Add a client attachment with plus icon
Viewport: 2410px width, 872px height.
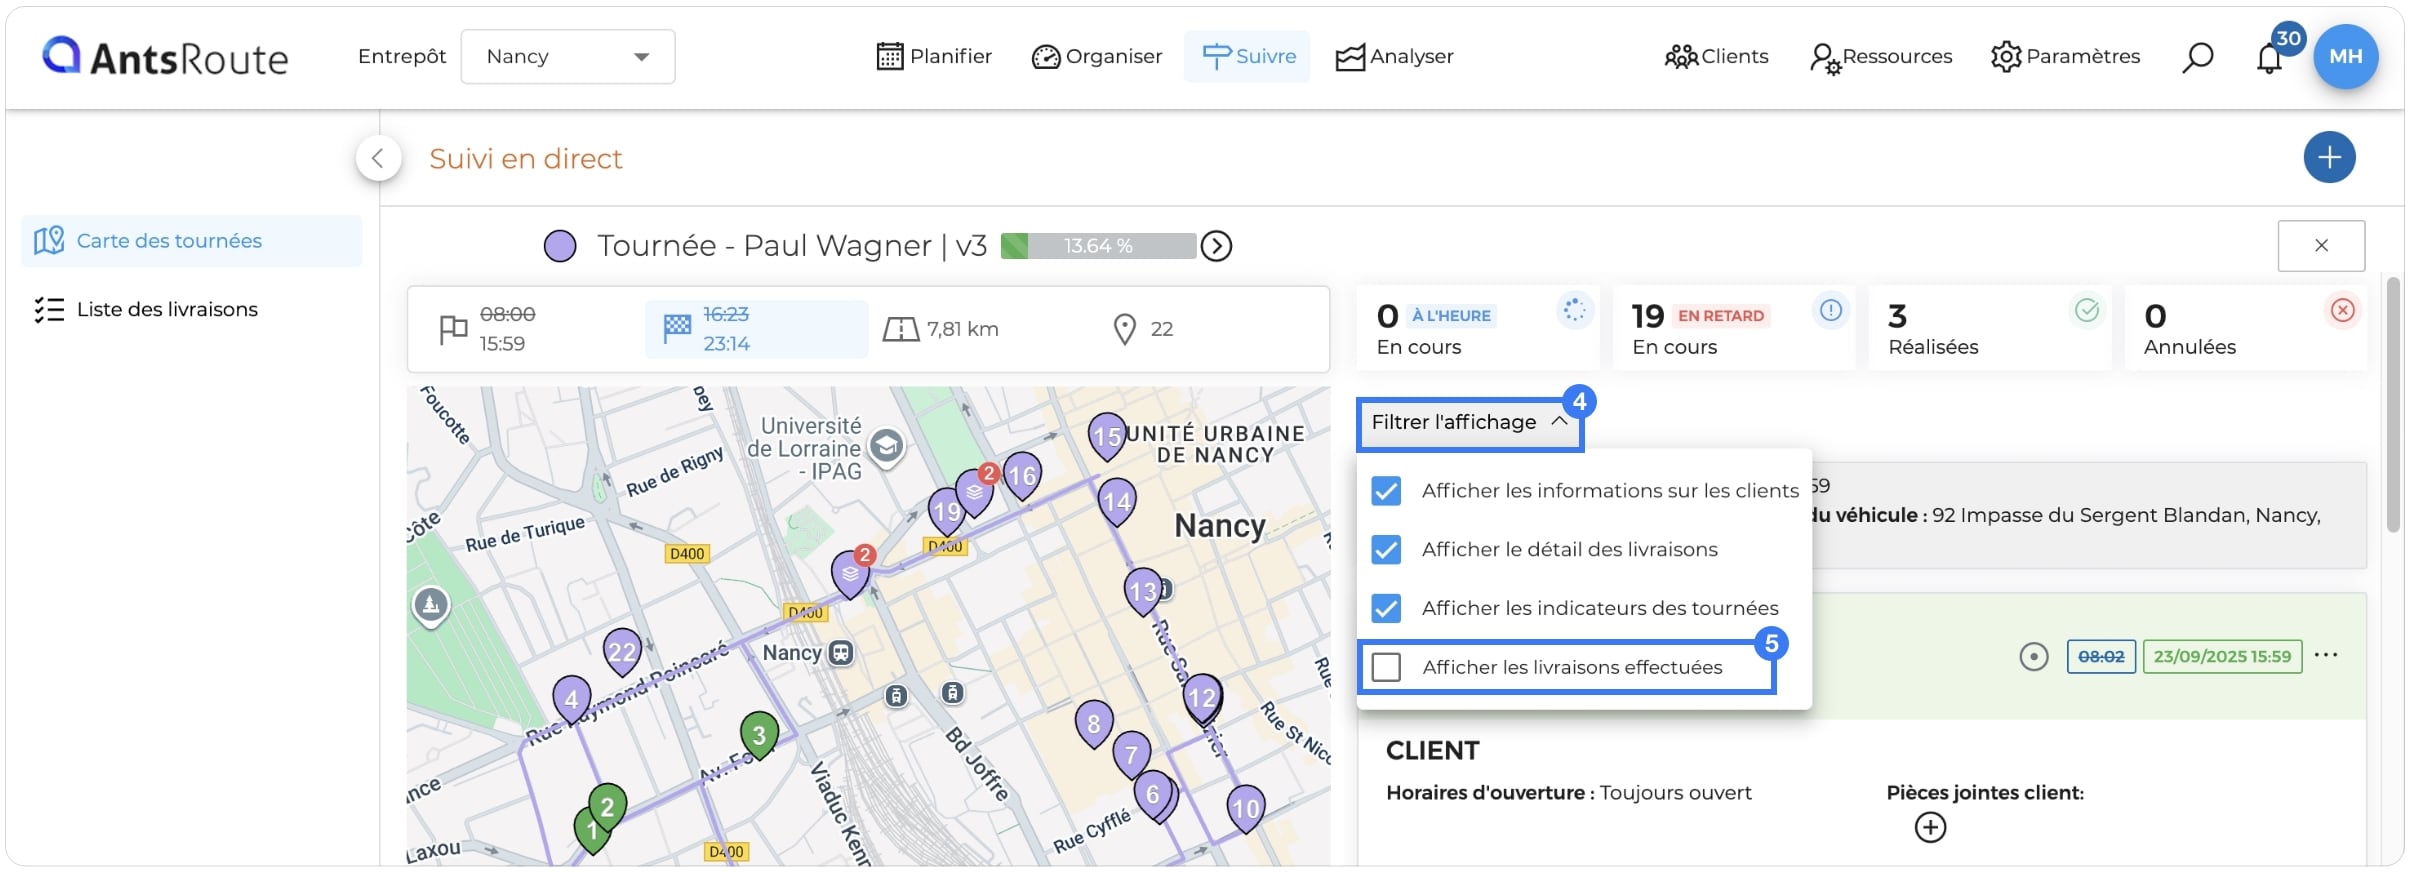coord(1930,828)
